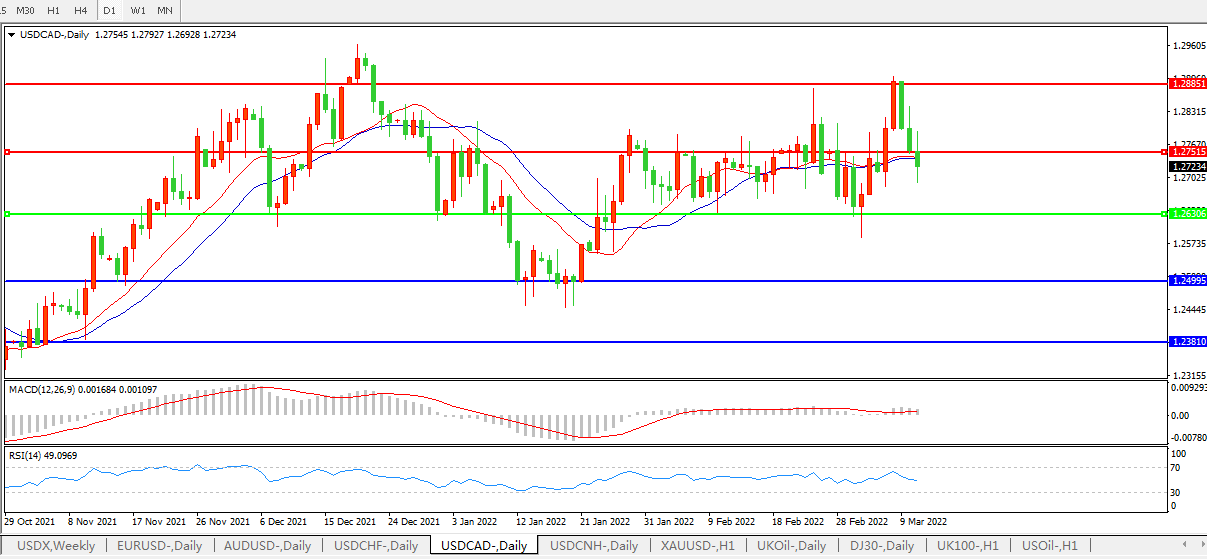The width and height of the screenshot is (1207, 559).
Task: Expand the USDCAD chart title dropdown arrow
Action: coord(12,35)
